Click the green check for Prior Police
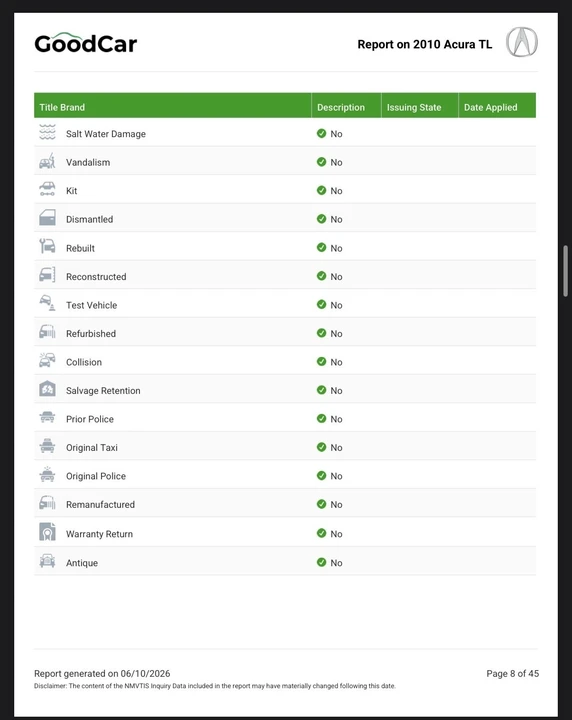This screenshot has height=720, width=572. click(x=321, y=418)
